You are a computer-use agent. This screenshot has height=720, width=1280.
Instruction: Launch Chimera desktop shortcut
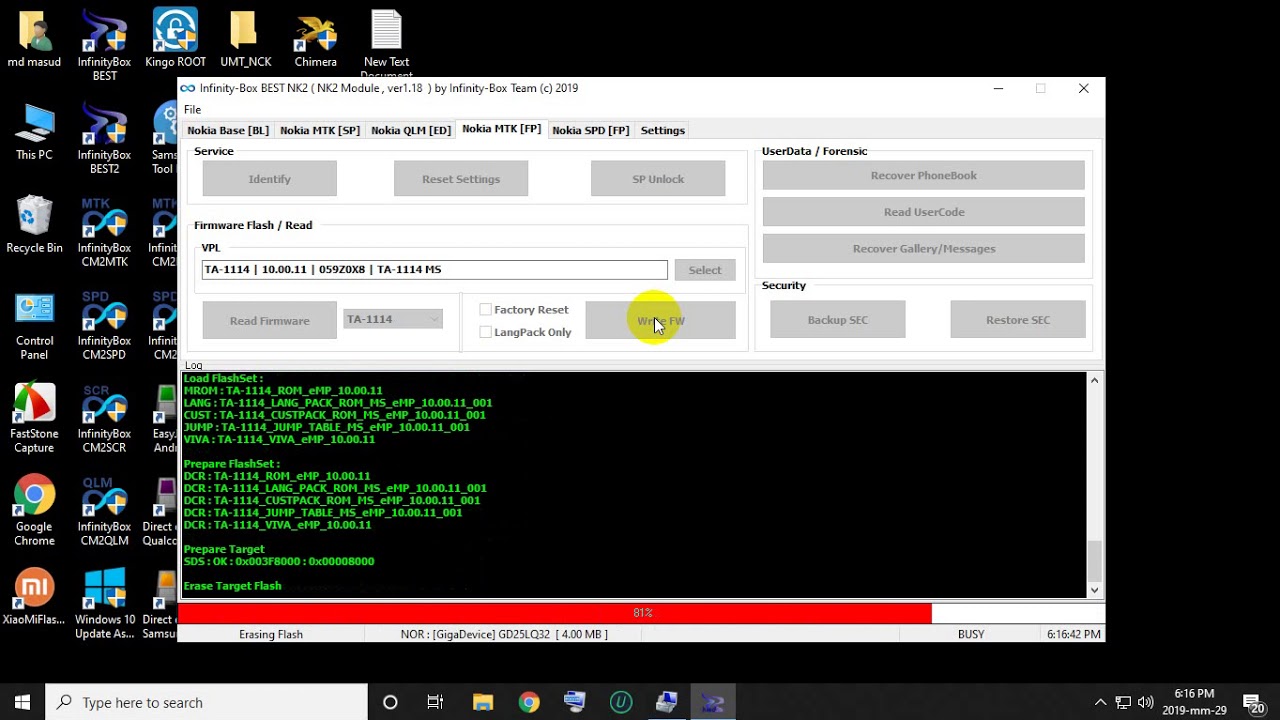click(x=315, y=40)
